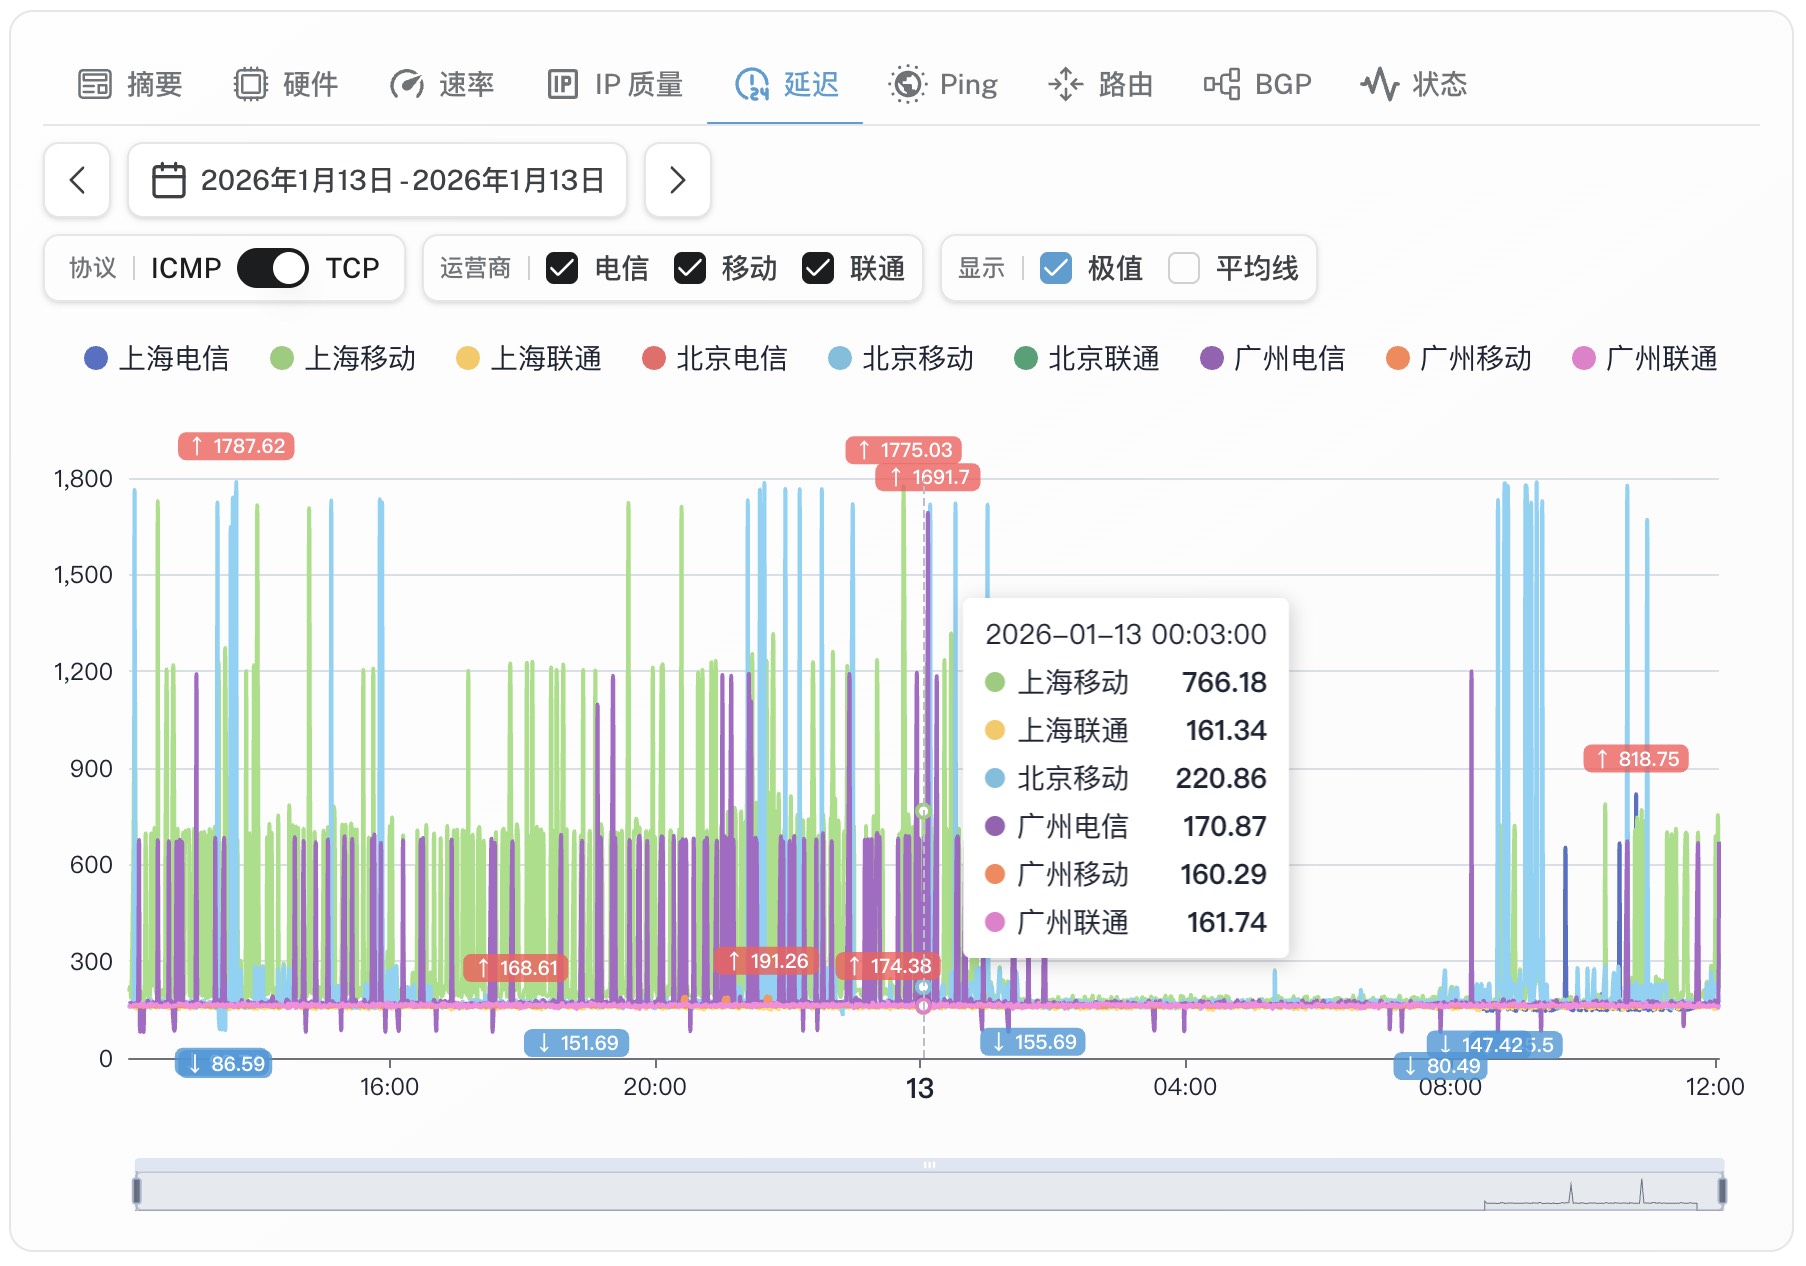Click the 04:00 x-axis label

[1185, 1087]
